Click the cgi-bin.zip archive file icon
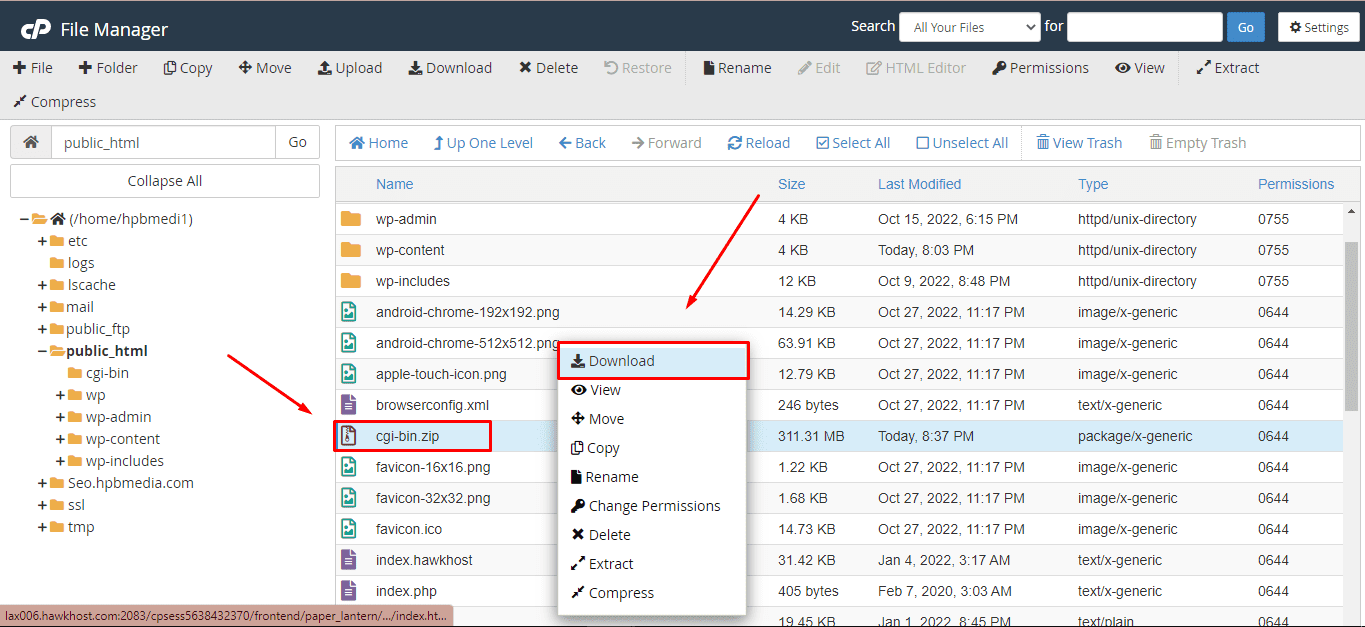1365x627 pixels. [x=348, y=436]
